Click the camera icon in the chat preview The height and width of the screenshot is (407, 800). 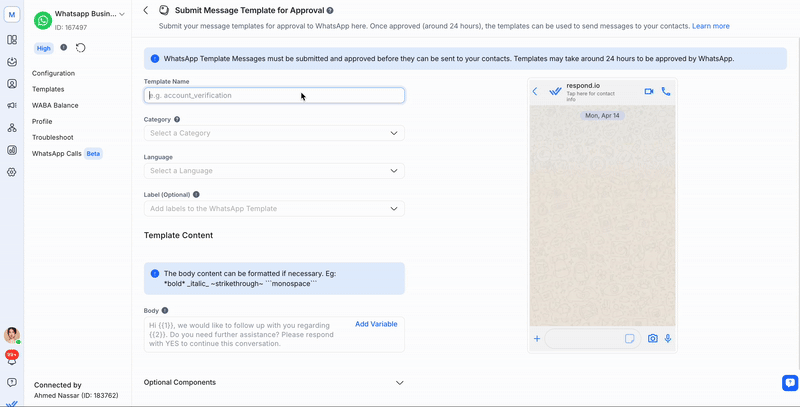click(x=653, y=339)
